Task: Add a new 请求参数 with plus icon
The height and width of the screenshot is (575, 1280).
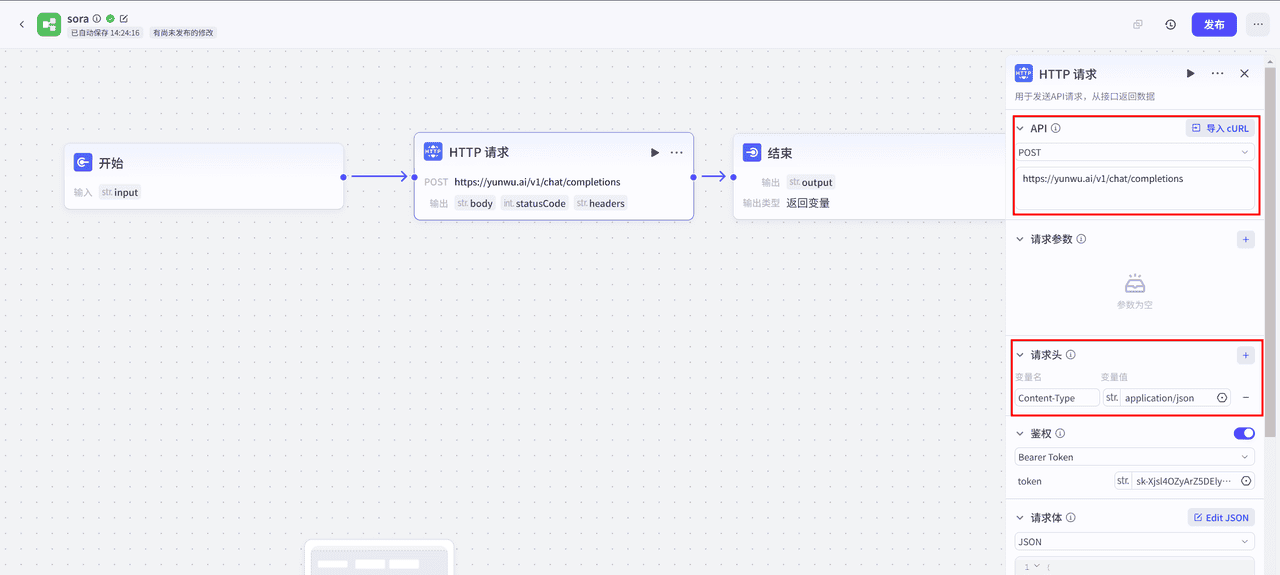Action: [1245, 239]
